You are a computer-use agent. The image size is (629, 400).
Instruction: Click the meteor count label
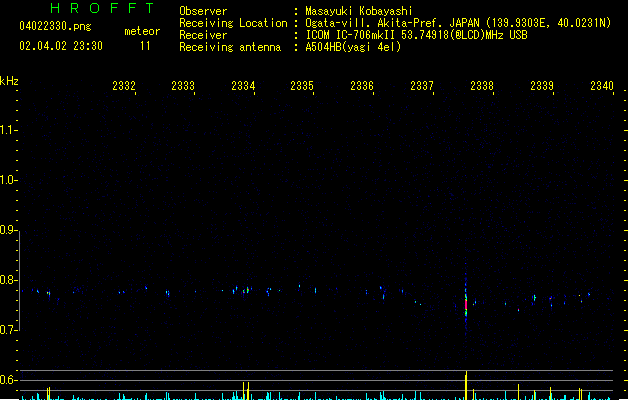point(142,31)
